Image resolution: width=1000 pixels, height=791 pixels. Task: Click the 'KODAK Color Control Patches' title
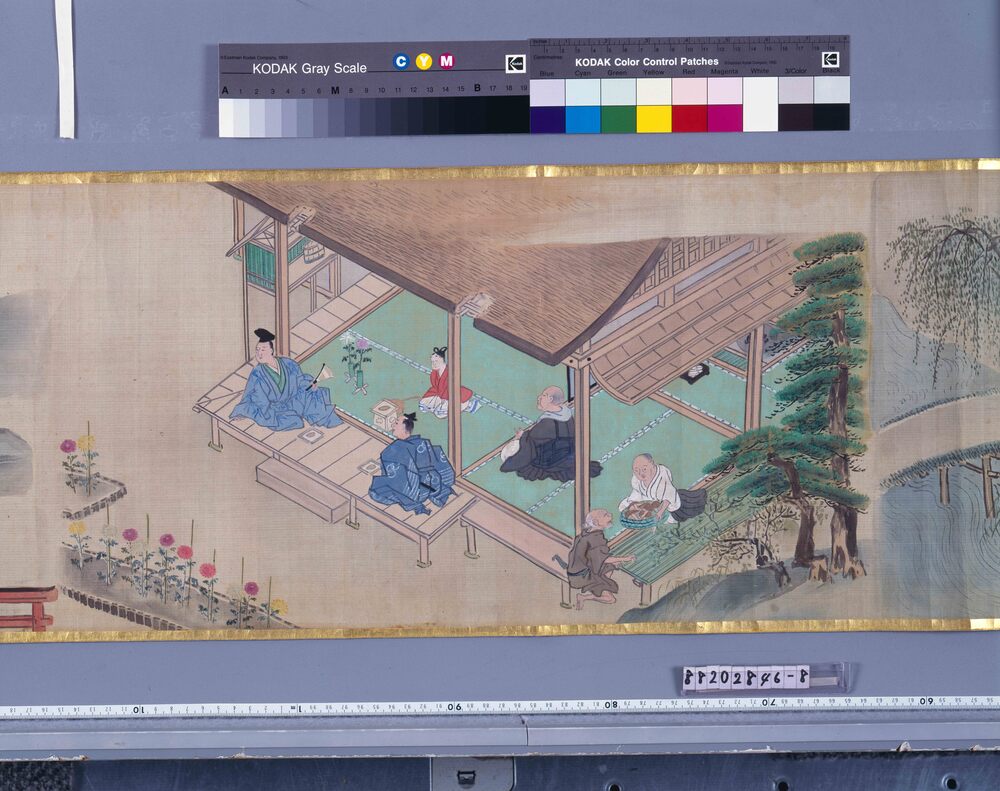647,62
